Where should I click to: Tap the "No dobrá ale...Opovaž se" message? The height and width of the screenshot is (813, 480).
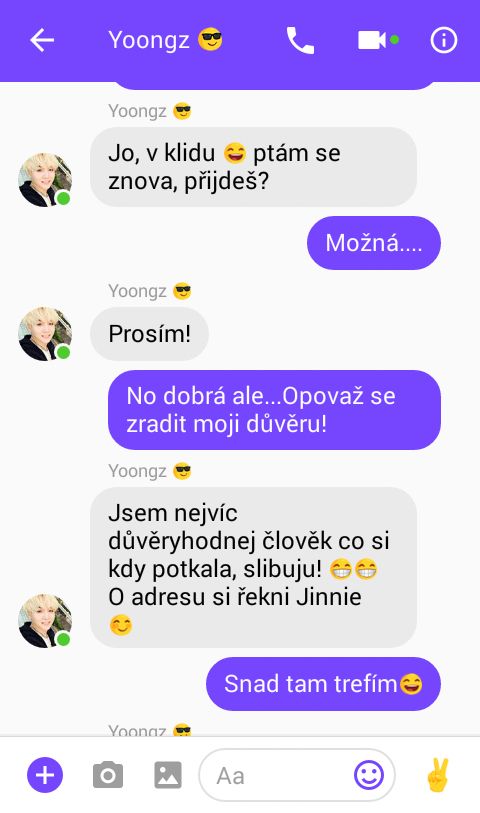point(274,410)
